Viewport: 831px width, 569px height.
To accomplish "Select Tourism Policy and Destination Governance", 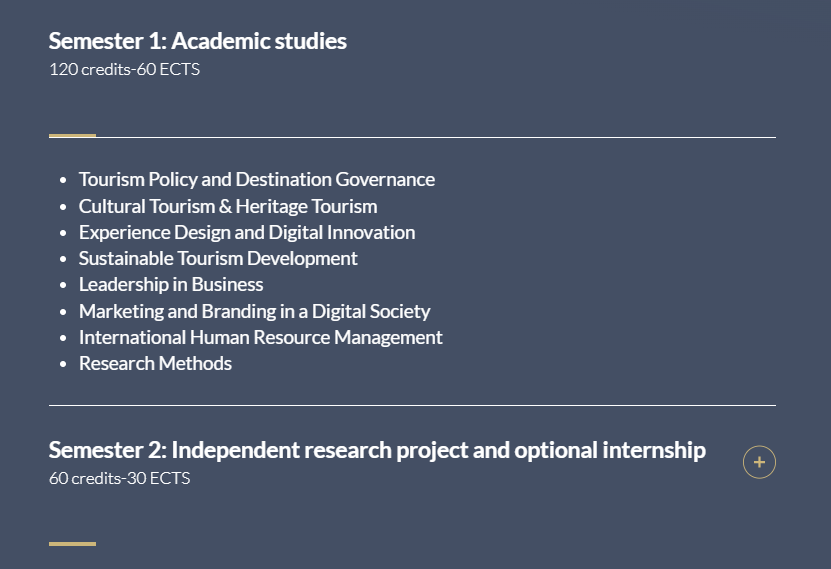I will [256, 180].
